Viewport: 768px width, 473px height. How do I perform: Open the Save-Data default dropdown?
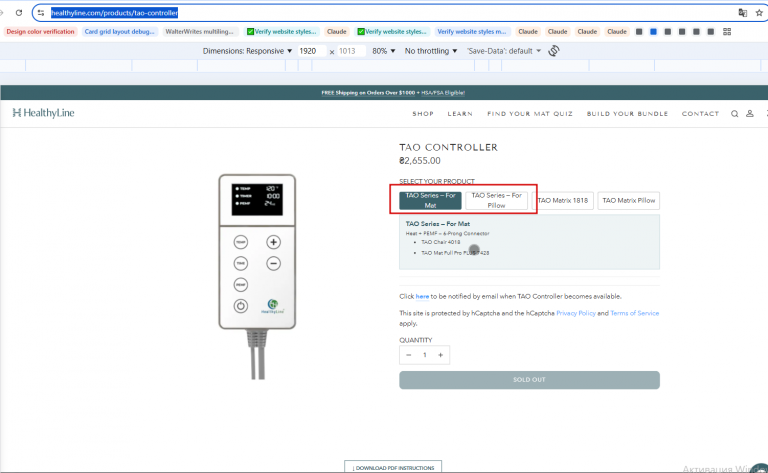tap(504, 51)
